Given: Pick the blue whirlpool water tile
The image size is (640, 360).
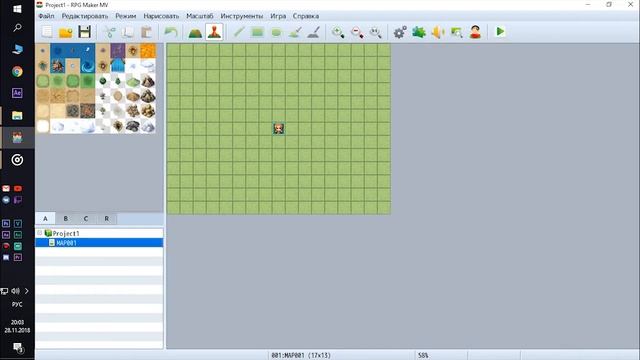Looking at the screenshot, I should (88, 66).
